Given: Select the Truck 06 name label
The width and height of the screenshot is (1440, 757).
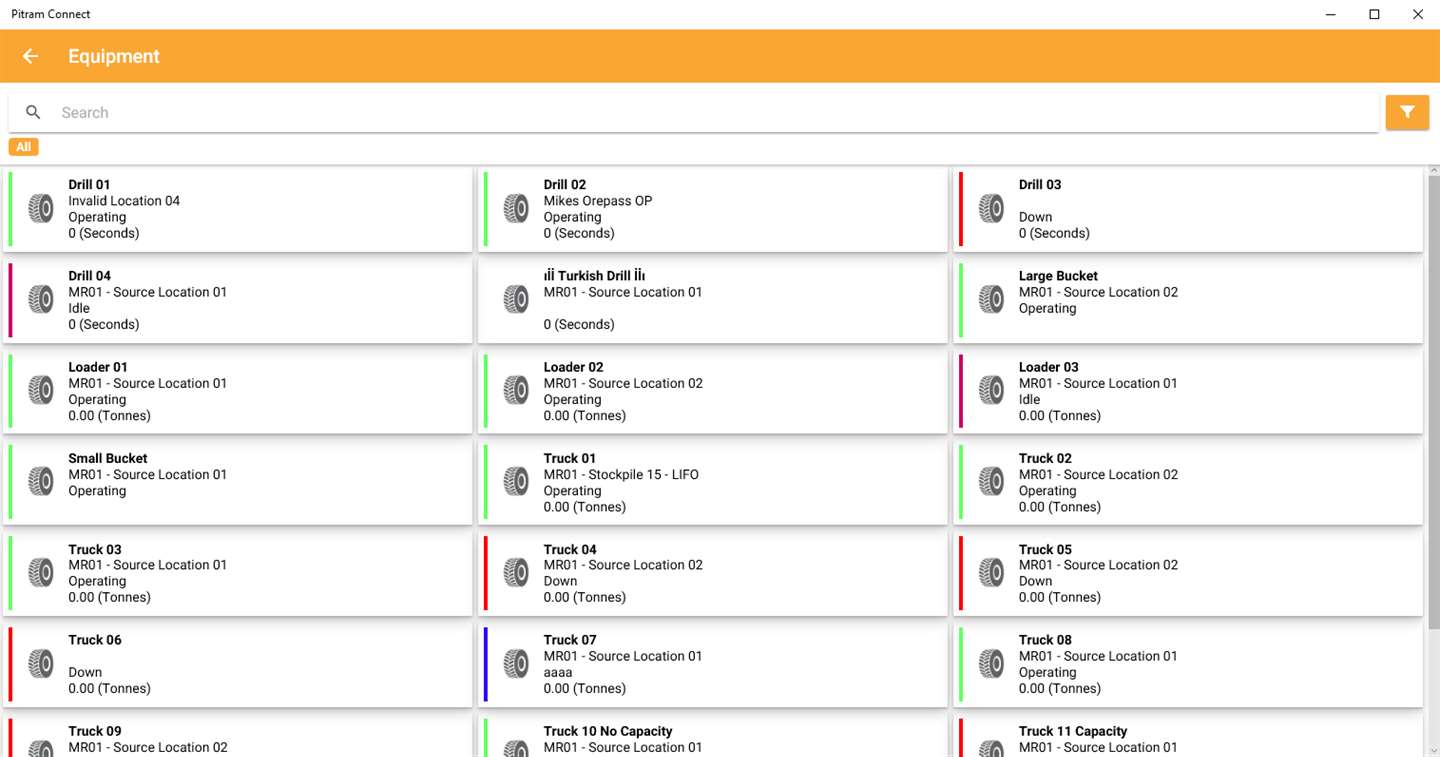Looking at the screenshot, I should (x=95, y=640).
